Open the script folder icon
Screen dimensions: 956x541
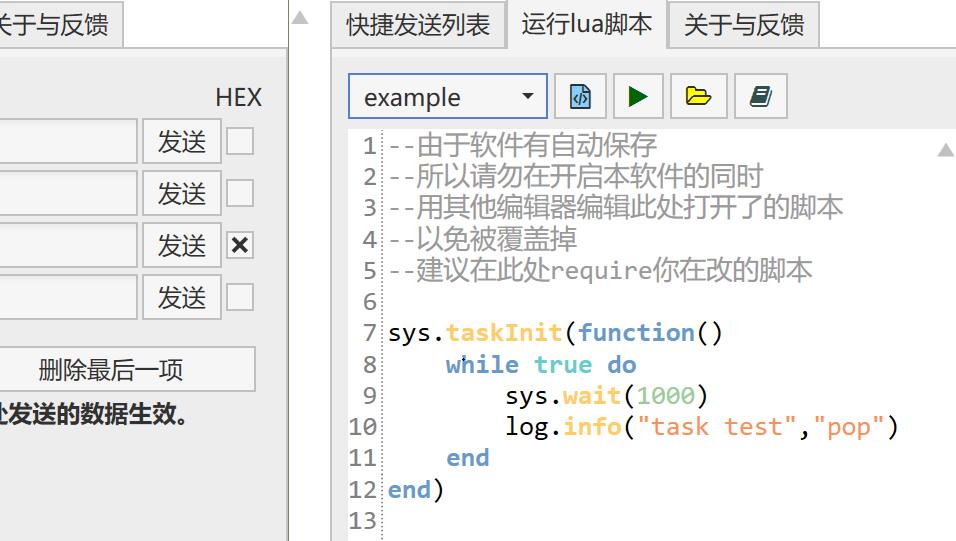[x=698, y=97]
